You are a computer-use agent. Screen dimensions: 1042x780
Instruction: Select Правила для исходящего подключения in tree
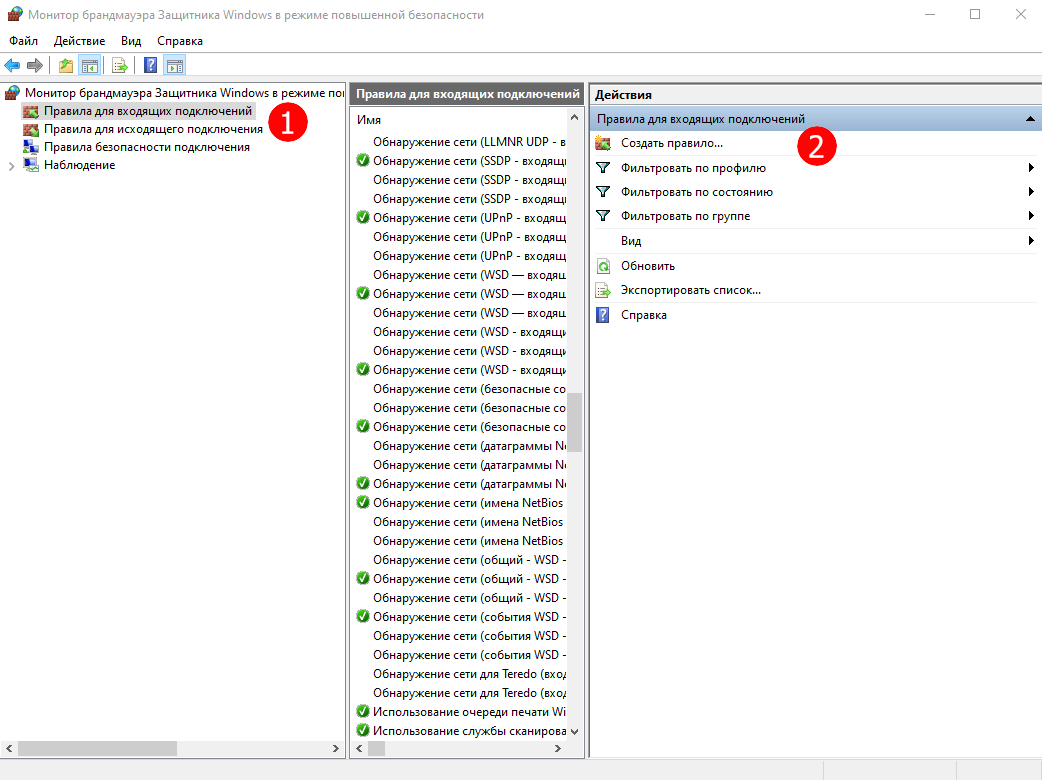153,129
